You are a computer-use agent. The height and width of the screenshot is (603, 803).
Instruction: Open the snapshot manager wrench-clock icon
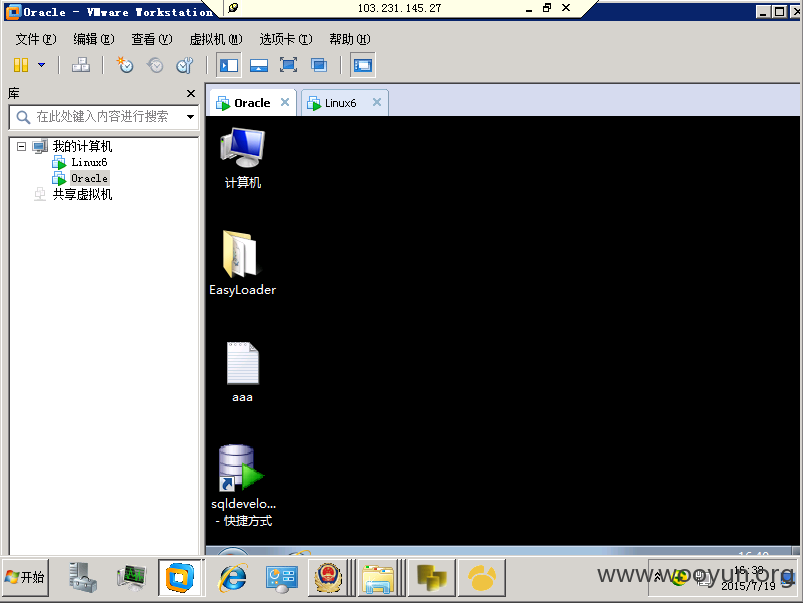pos(185,65)
